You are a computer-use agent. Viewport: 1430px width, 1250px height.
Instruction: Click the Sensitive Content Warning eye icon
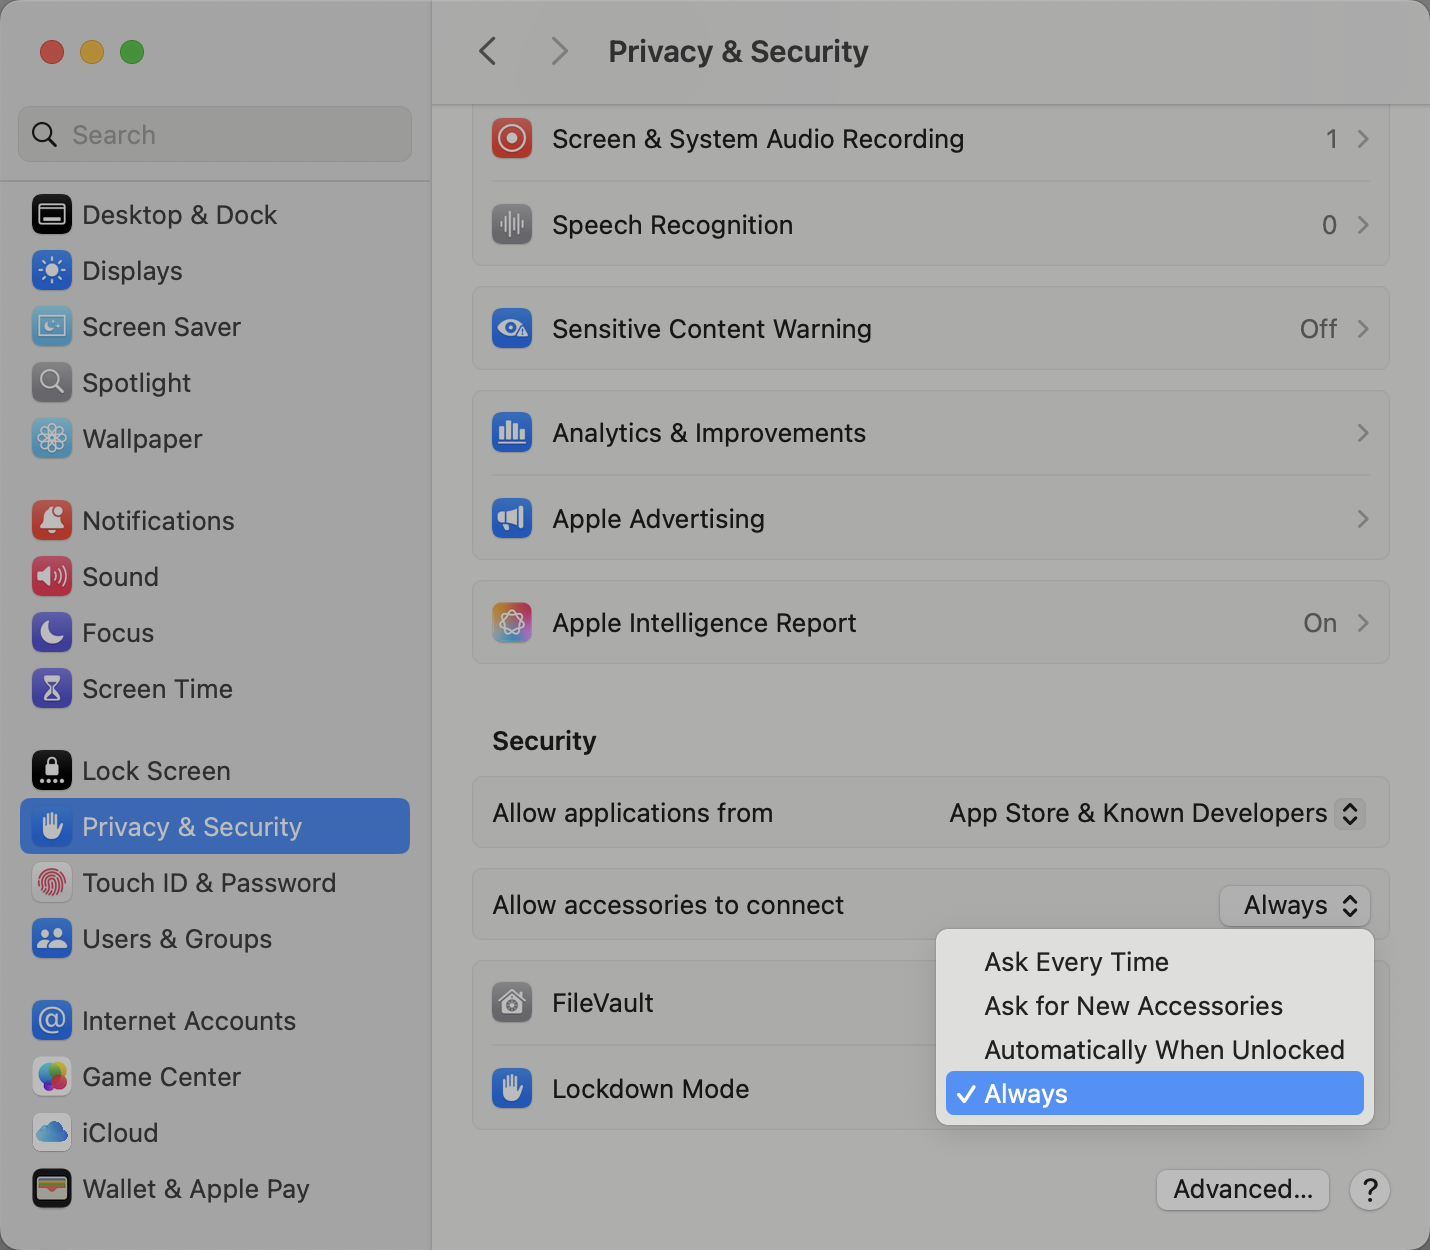point(512,329)
